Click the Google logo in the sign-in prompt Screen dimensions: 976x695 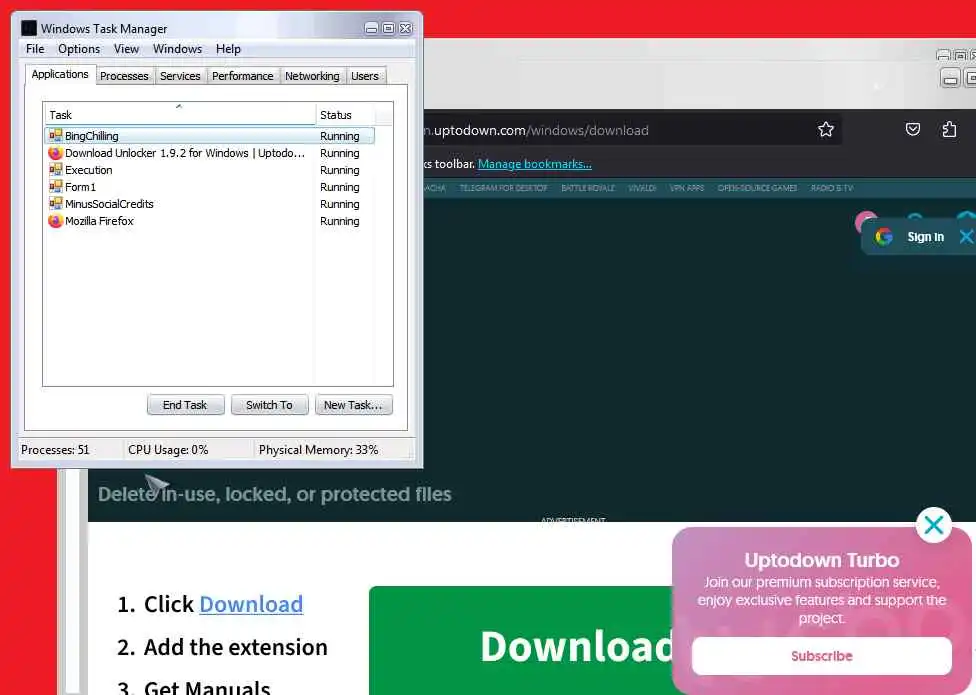883,236
